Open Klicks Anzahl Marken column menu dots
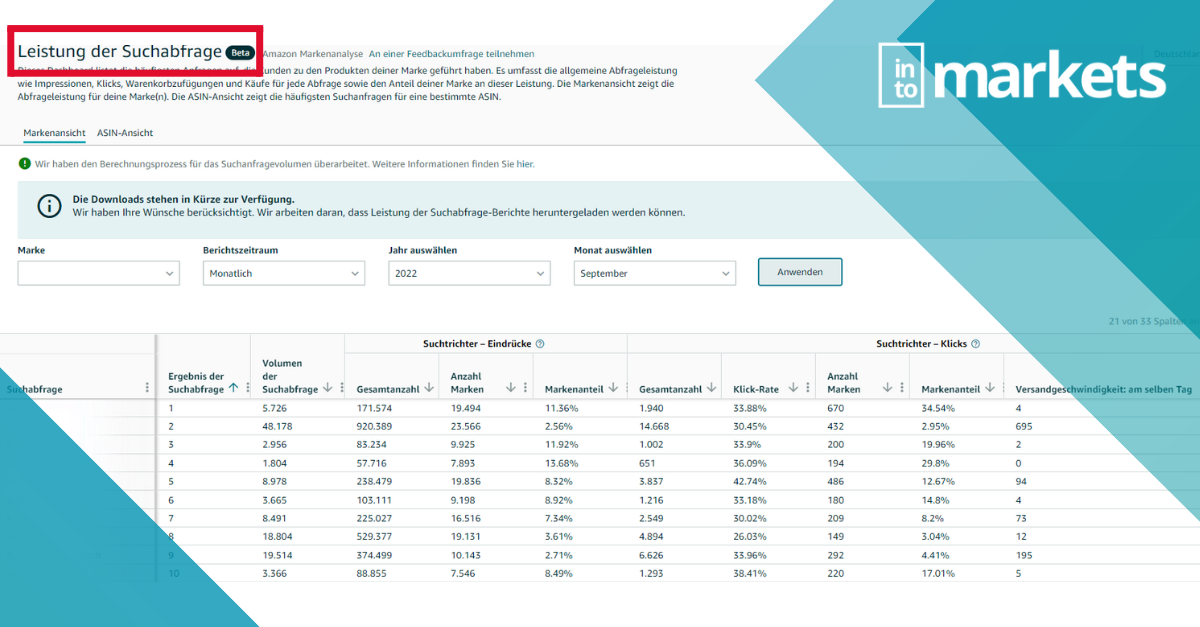1200x627 pixels. (901, 388)
